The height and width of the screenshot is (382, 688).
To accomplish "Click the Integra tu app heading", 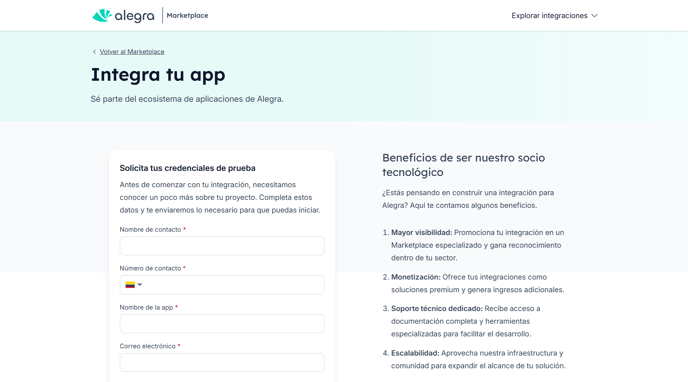I will pyautogui.click(x=158, y=75).
